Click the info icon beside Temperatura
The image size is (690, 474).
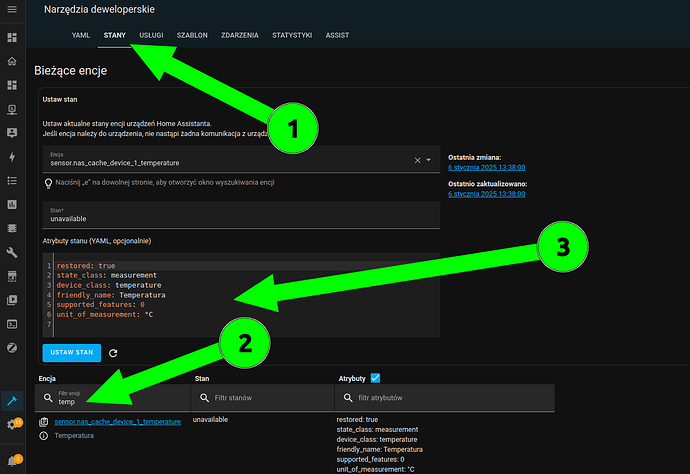(x=44, y=436)
